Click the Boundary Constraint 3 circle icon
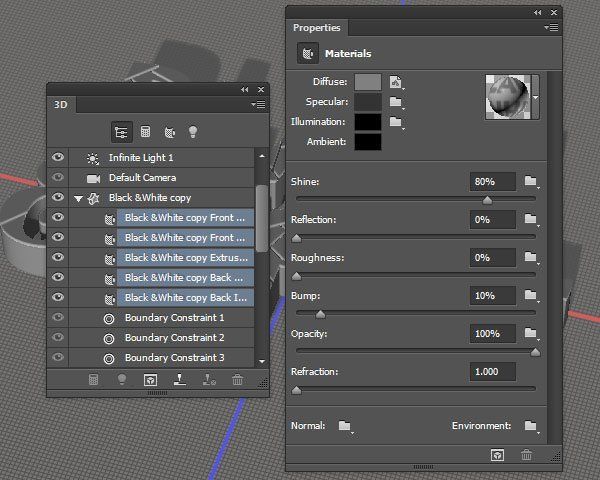 pyautogui.click(x=109, y=358)
